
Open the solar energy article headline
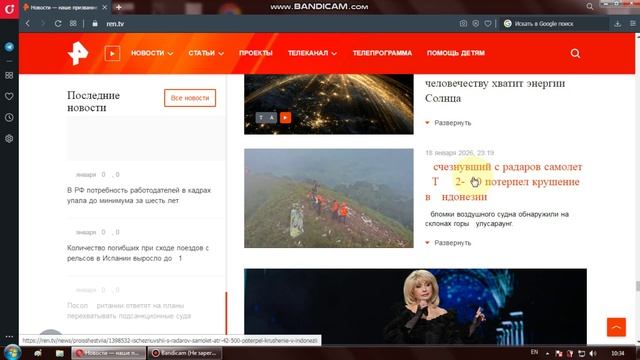495,91
